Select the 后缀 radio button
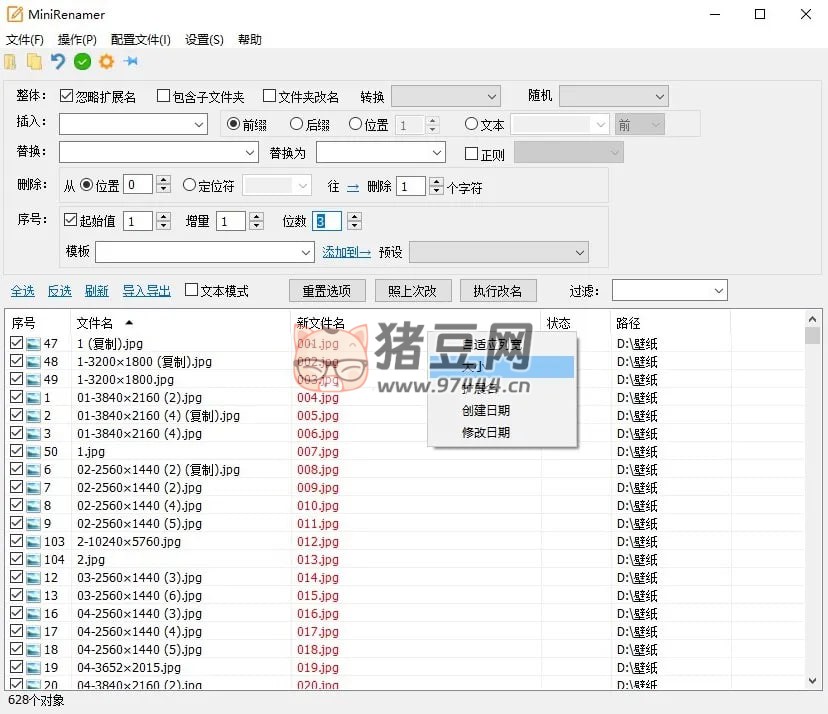 coord(296,125)
